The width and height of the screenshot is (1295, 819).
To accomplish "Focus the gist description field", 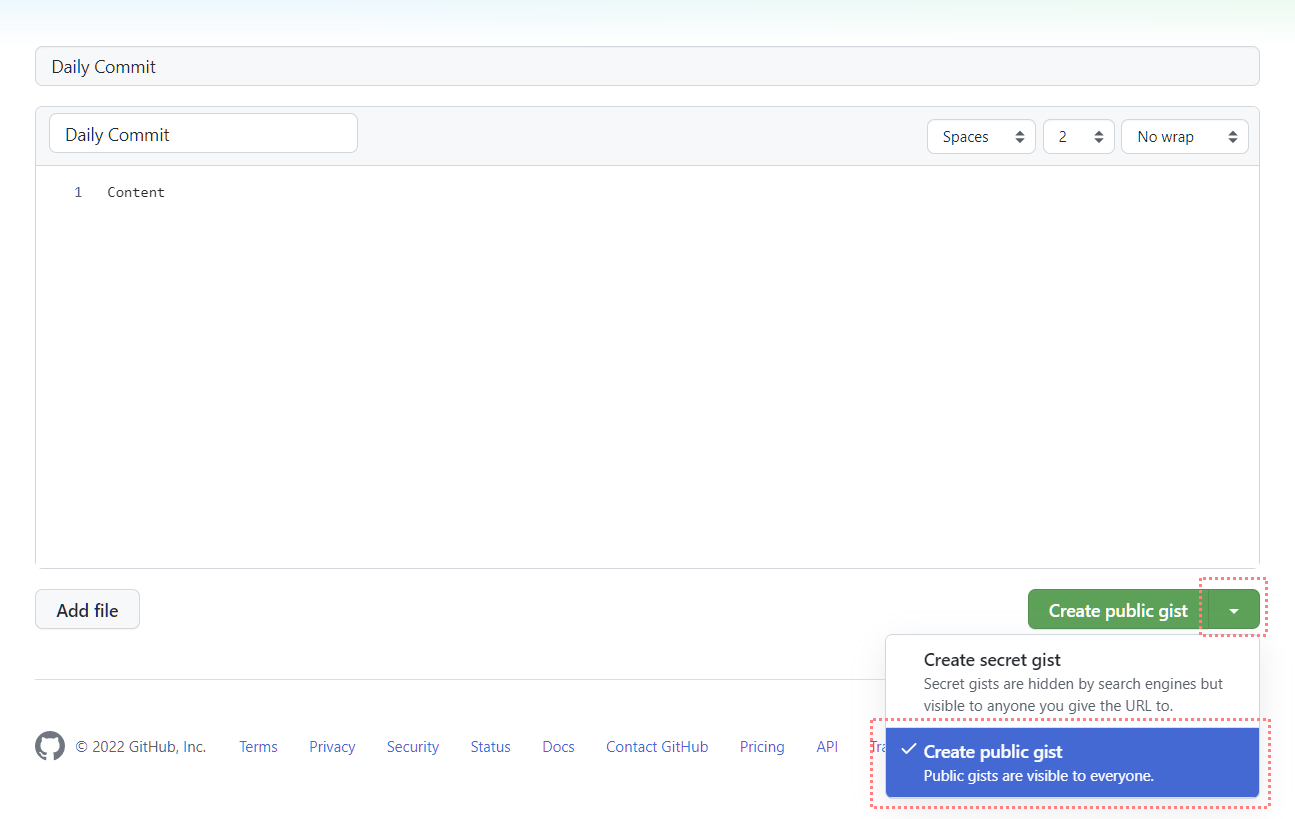I will coord(647,66).
